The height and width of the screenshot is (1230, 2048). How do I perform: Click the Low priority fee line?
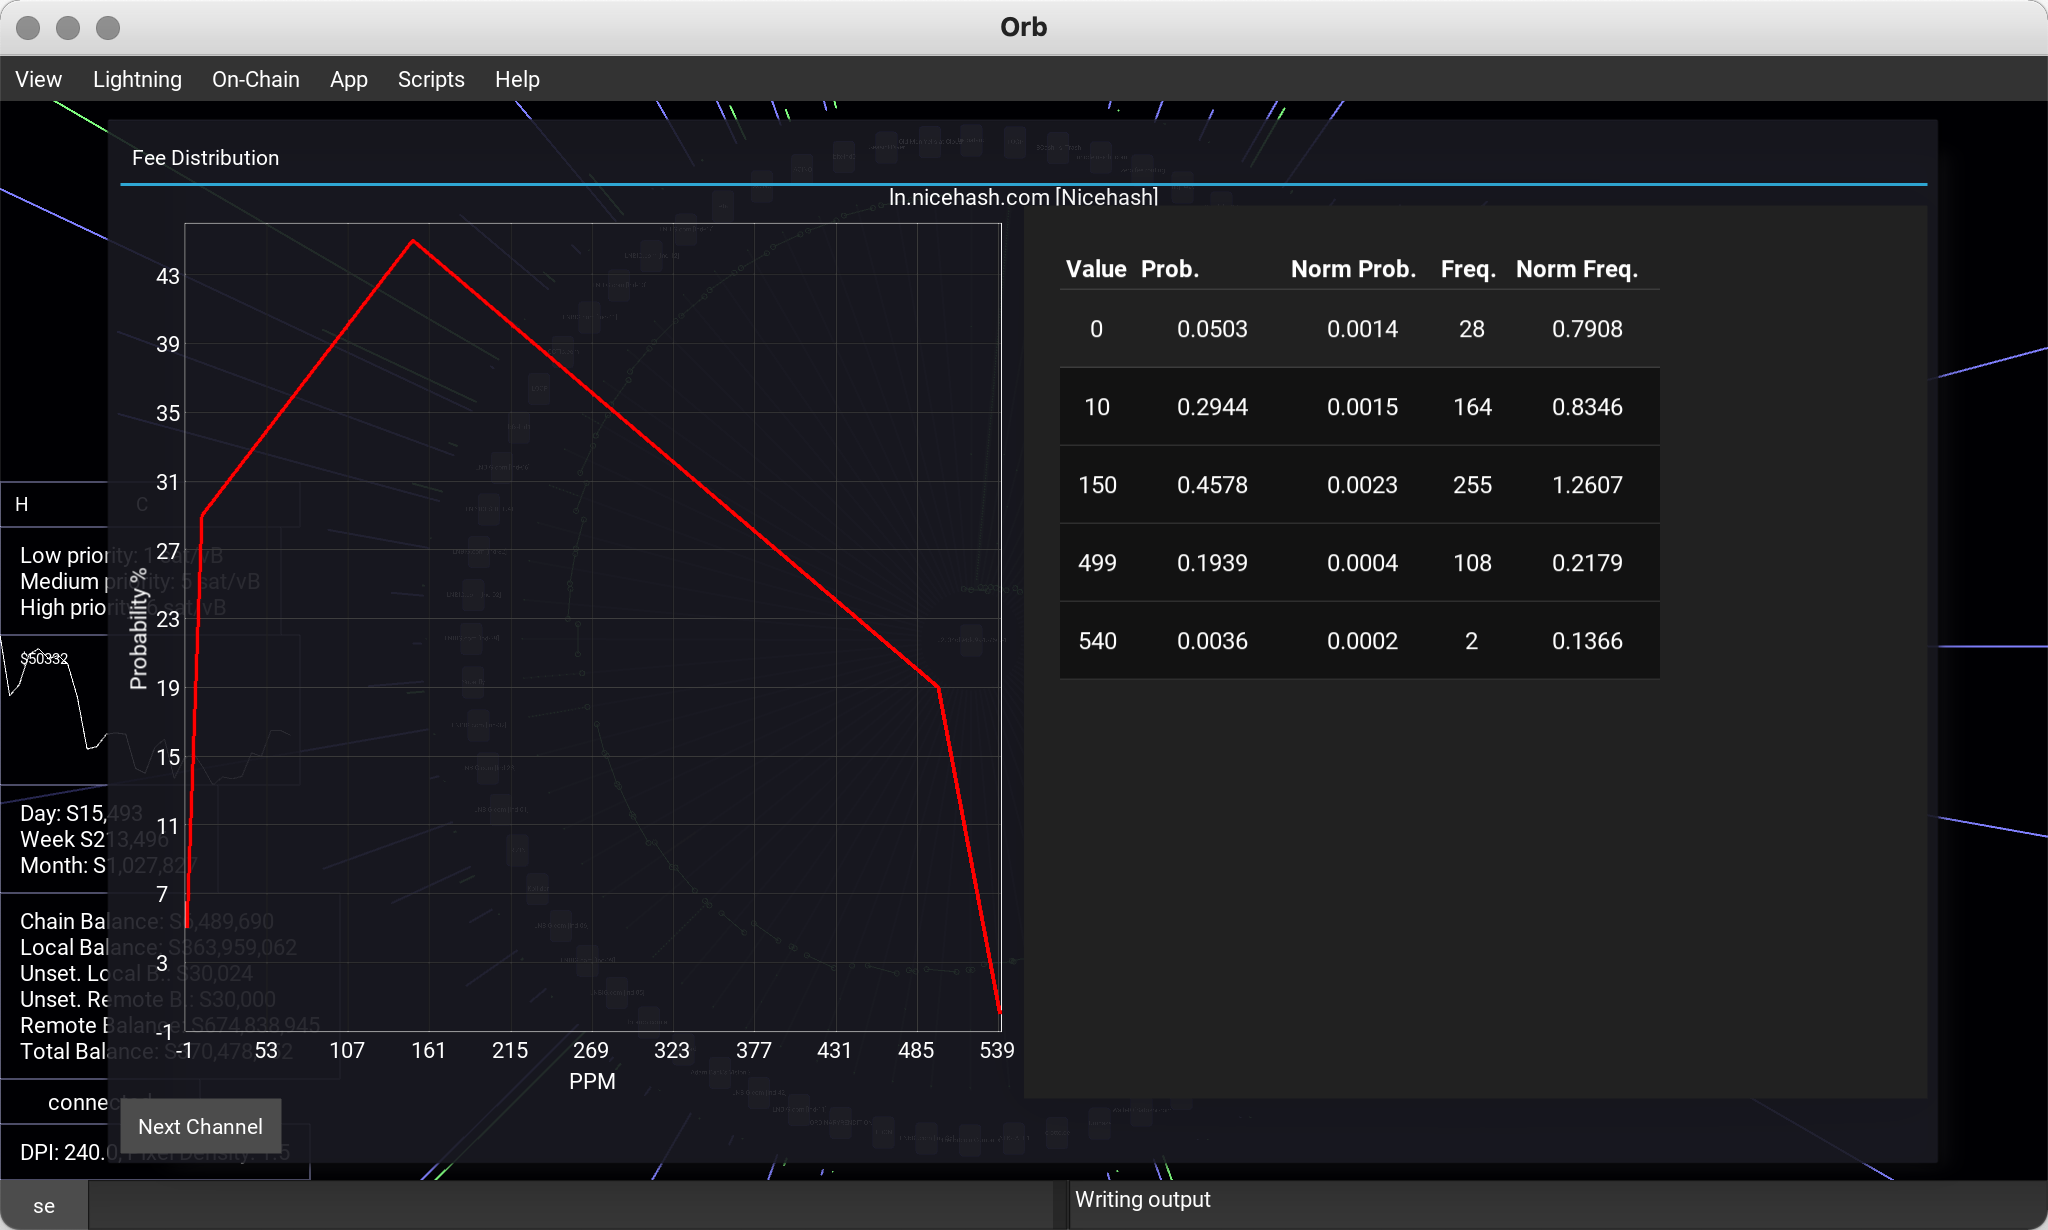(x=121, y=555)
